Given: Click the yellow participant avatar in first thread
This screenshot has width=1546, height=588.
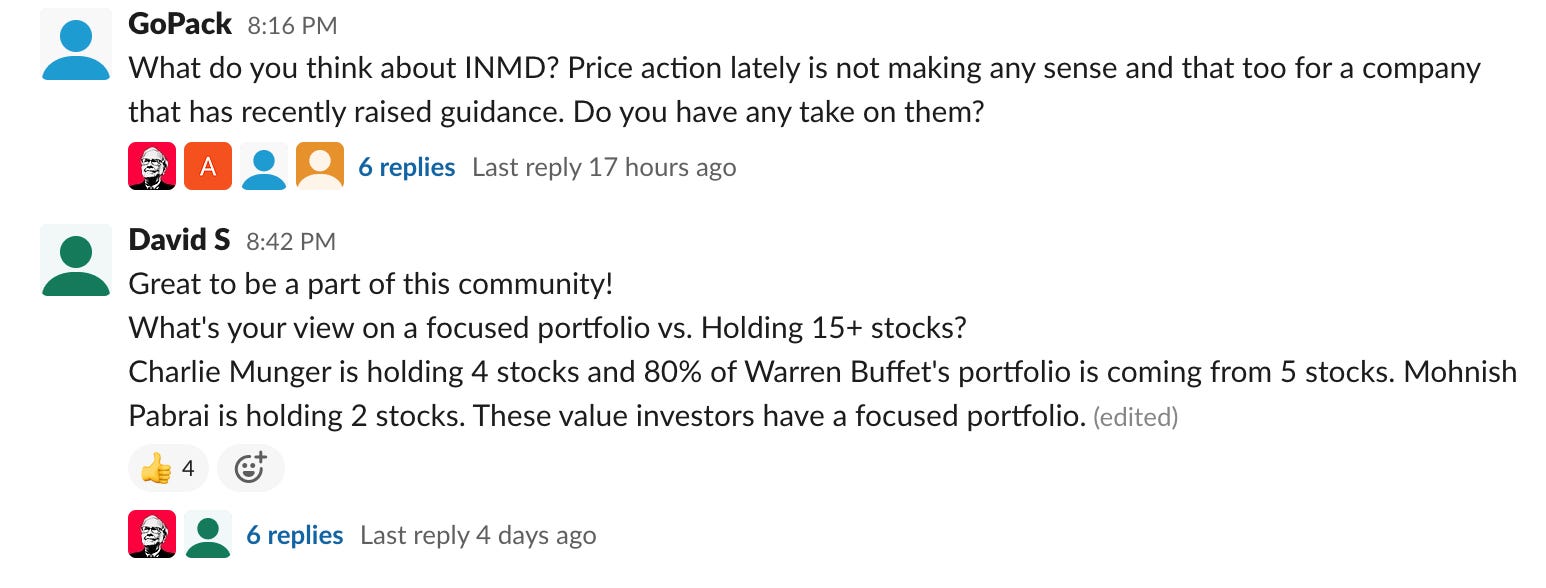Looking at the screenshot, I should (319, 165).
